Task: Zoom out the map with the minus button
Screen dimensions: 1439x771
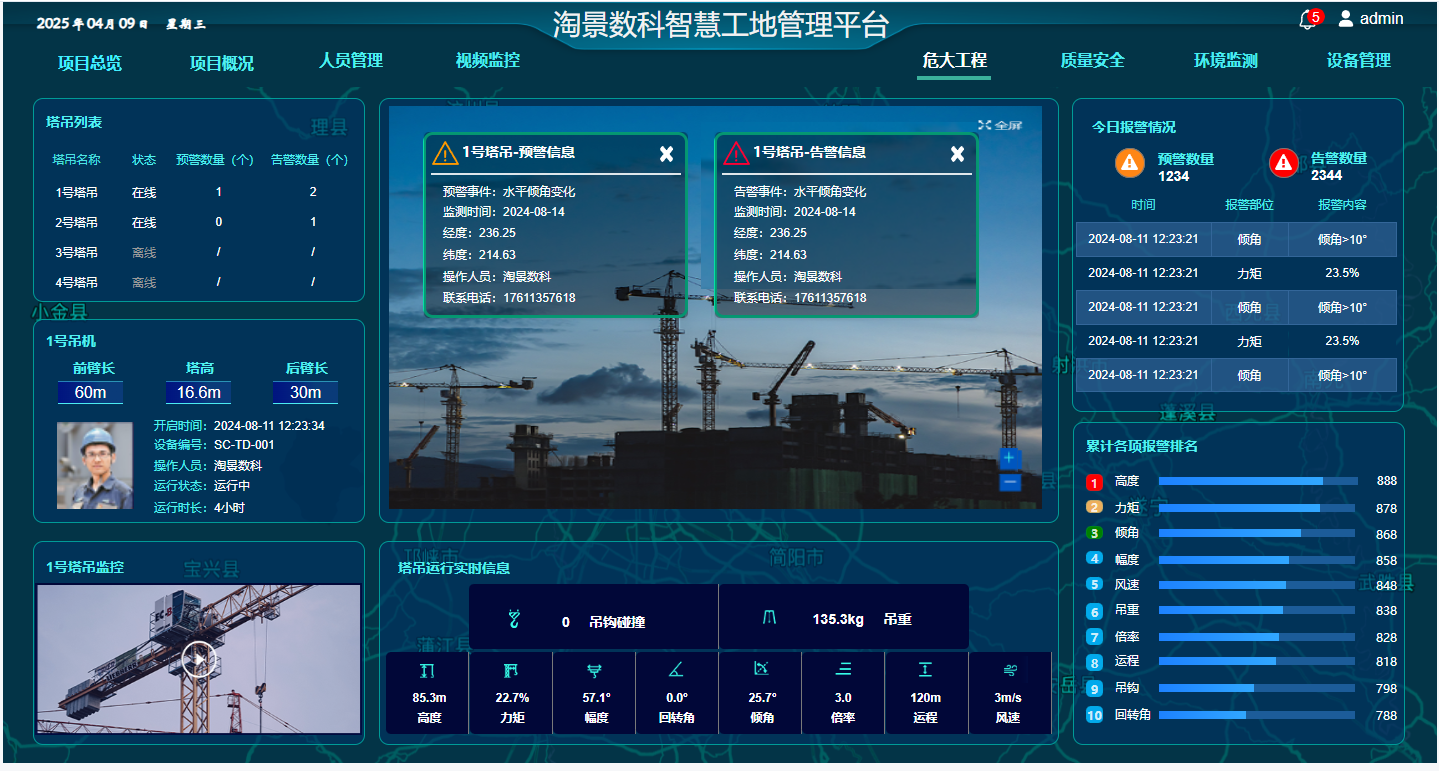Action: (1010, 482)
